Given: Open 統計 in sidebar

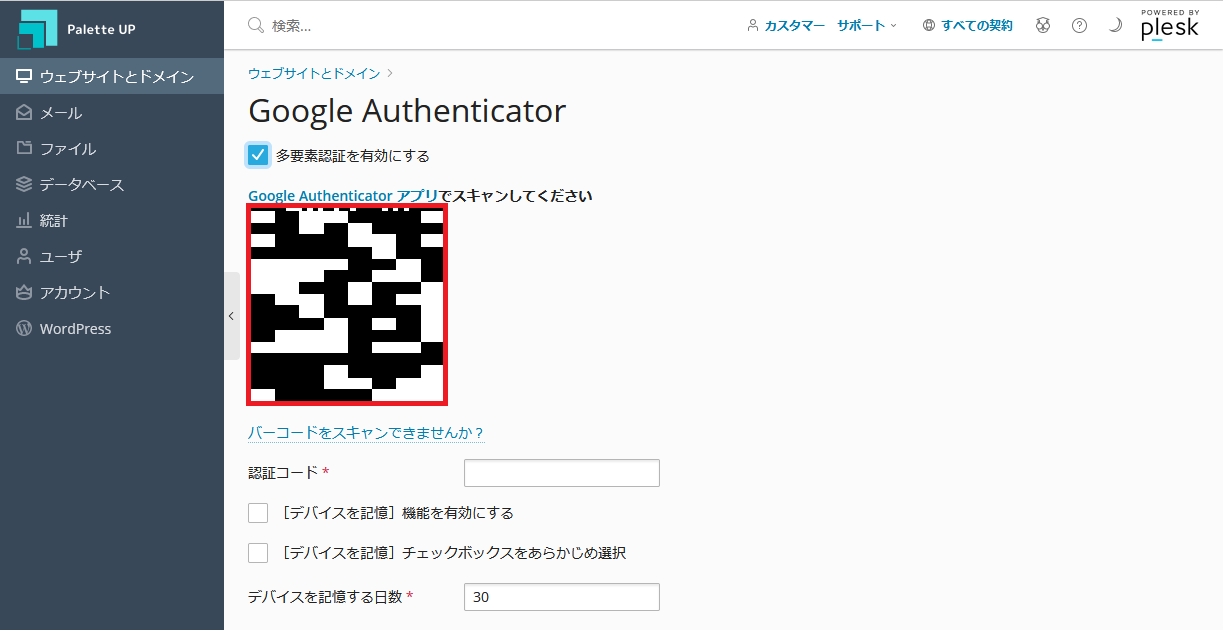Looking at the screenshot, I should [x=112, y=220].
